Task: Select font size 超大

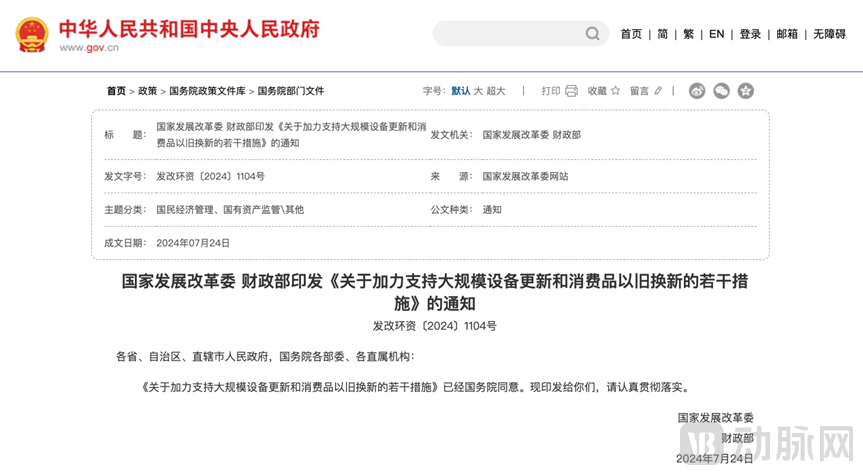Action: 495,91
